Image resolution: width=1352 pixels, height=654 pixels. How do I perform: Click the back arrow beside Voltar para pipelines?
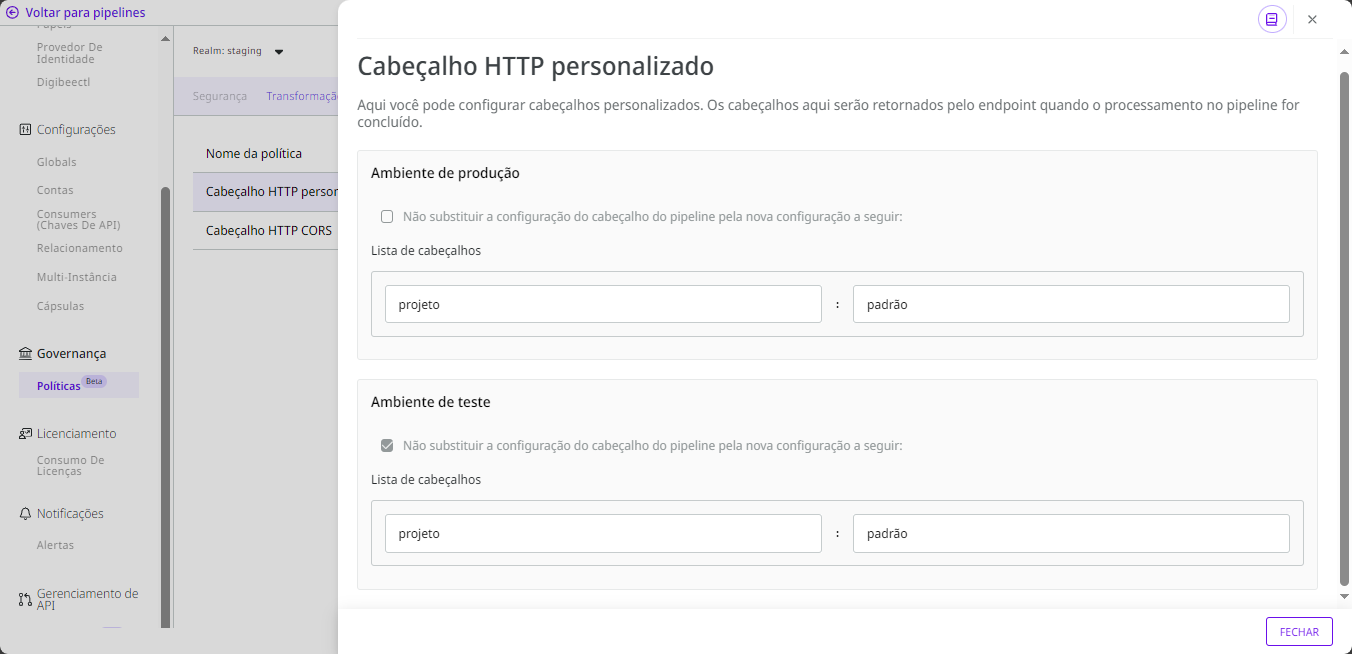point(13,13)
